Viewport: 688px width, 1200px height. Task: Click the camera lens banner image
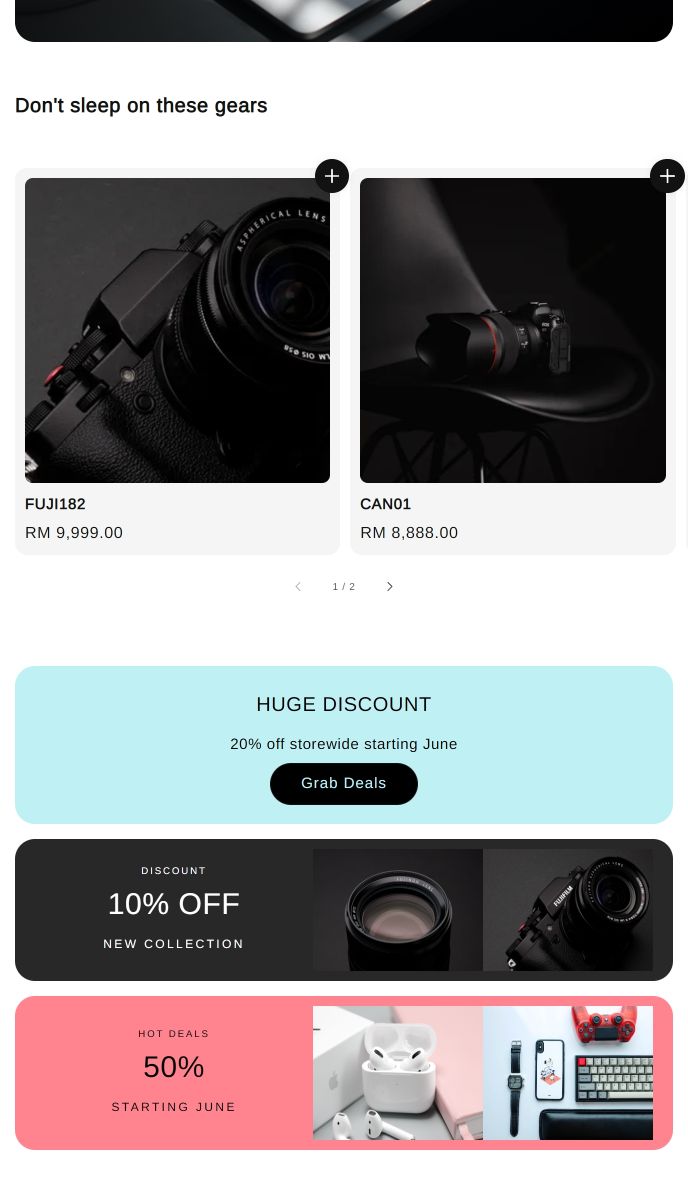click(397, 909)
